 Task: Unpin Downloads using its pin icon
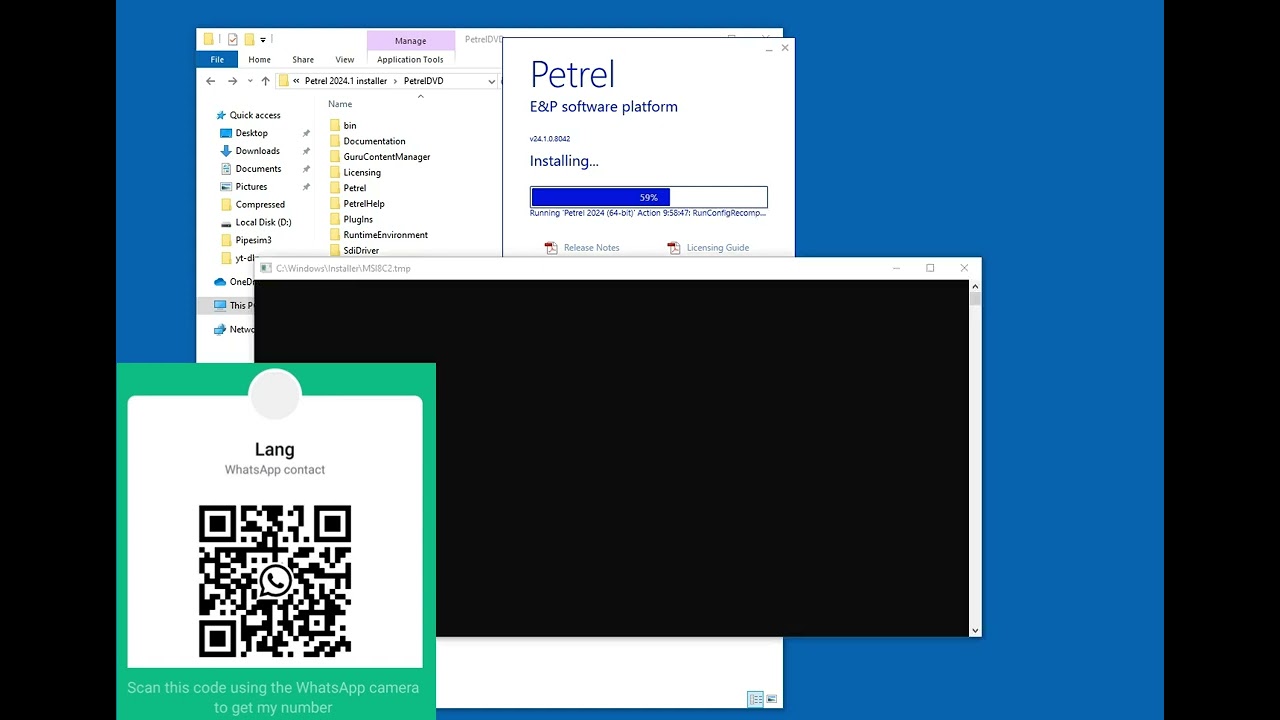click(306, 151)
